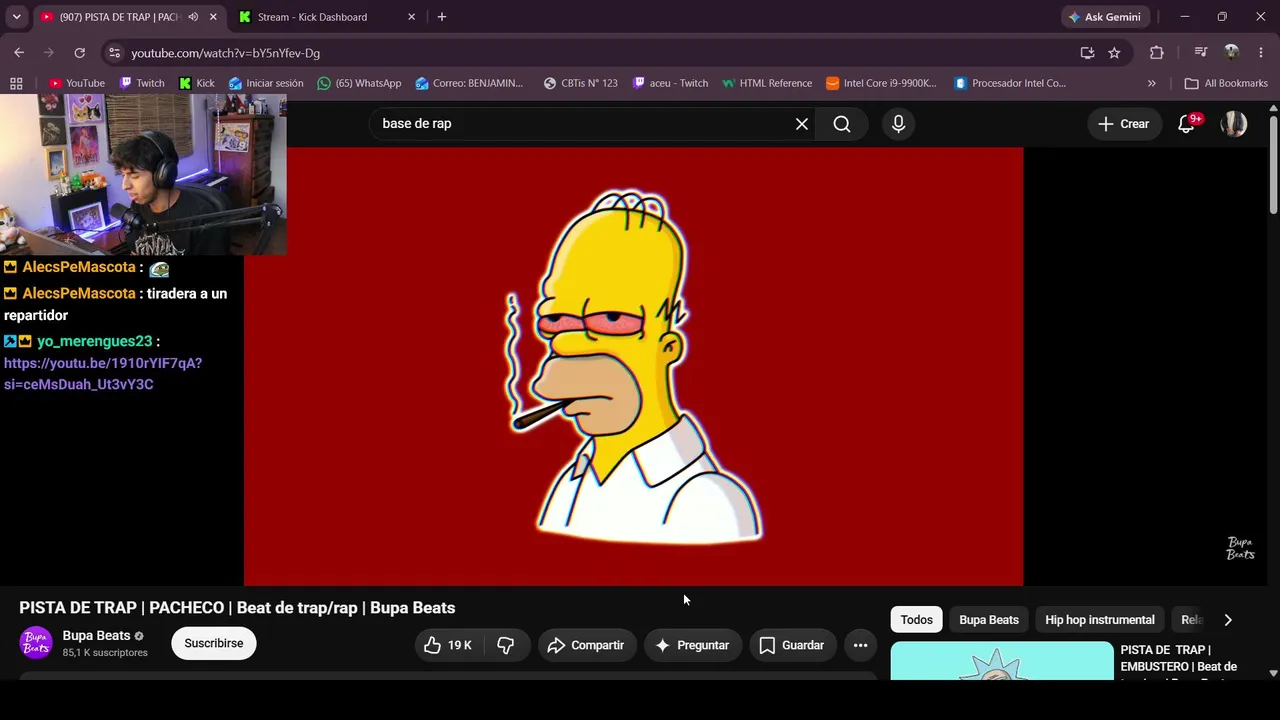Screen dimensions: 1280x720
Task: Open the apps grid shortcut
Action: pyautogui.click(x=16, y=83)
